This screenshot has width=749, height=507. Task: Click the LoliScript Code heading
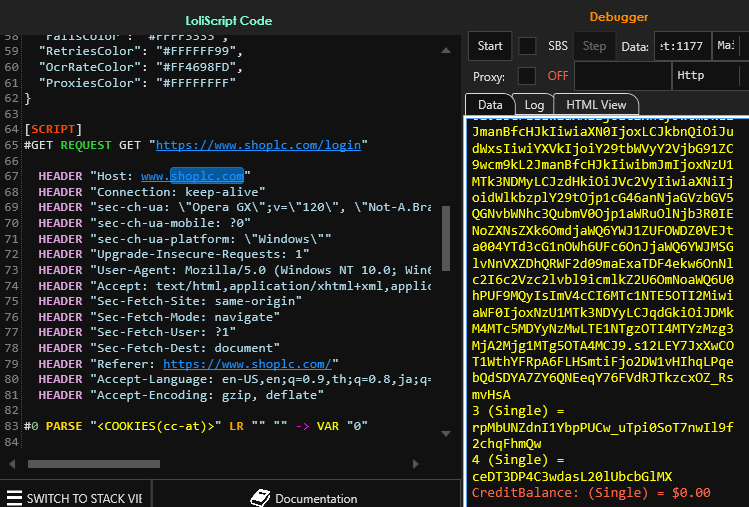coord(229,21)
